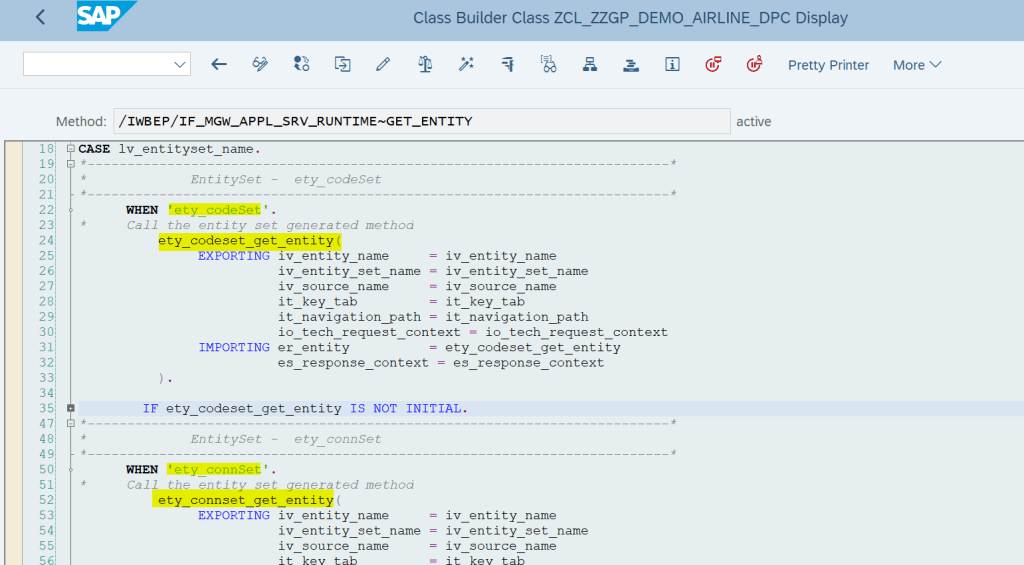Collapse the CASE block at line 18
Screen dimensions: 1024x565
[71, 149]
